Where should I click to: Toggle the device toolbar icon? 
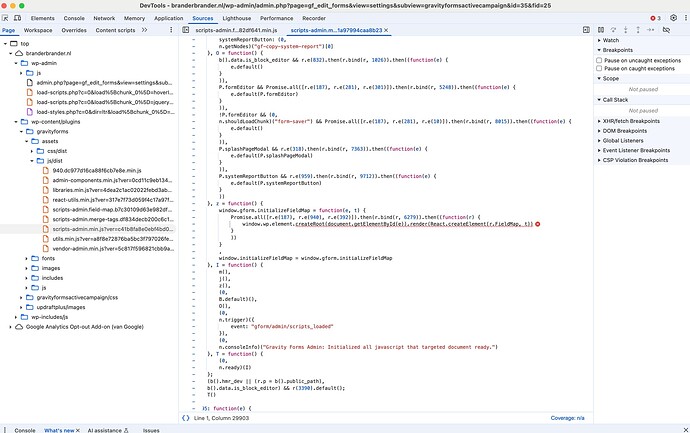(x=18, y=18)
